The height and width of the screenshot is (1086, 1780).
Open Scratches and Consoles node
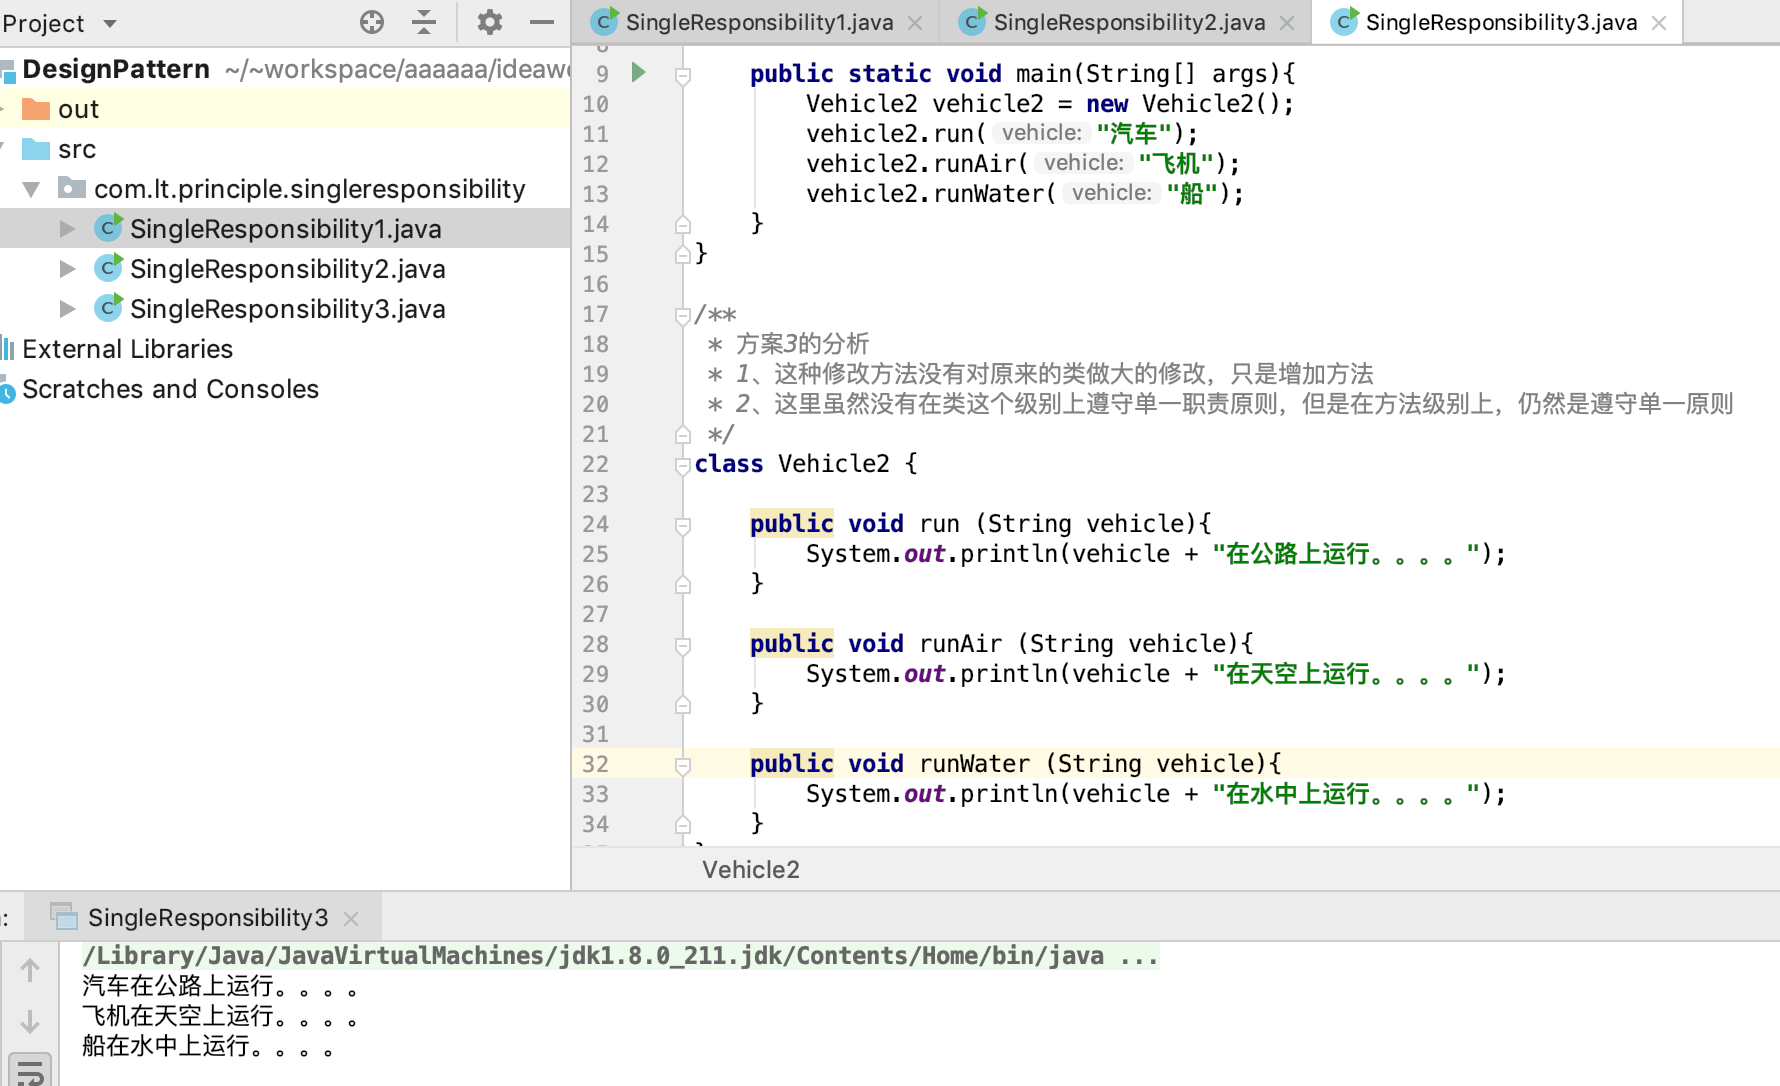[170, 389]
